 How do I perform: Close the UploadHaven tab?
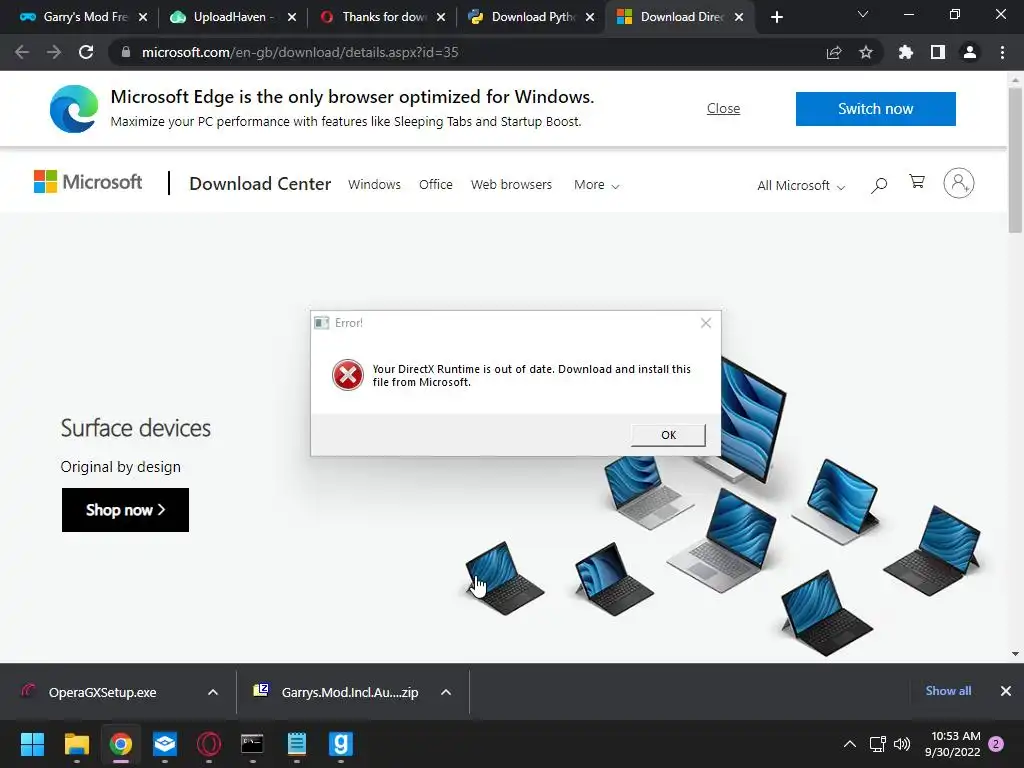(292, 17)
